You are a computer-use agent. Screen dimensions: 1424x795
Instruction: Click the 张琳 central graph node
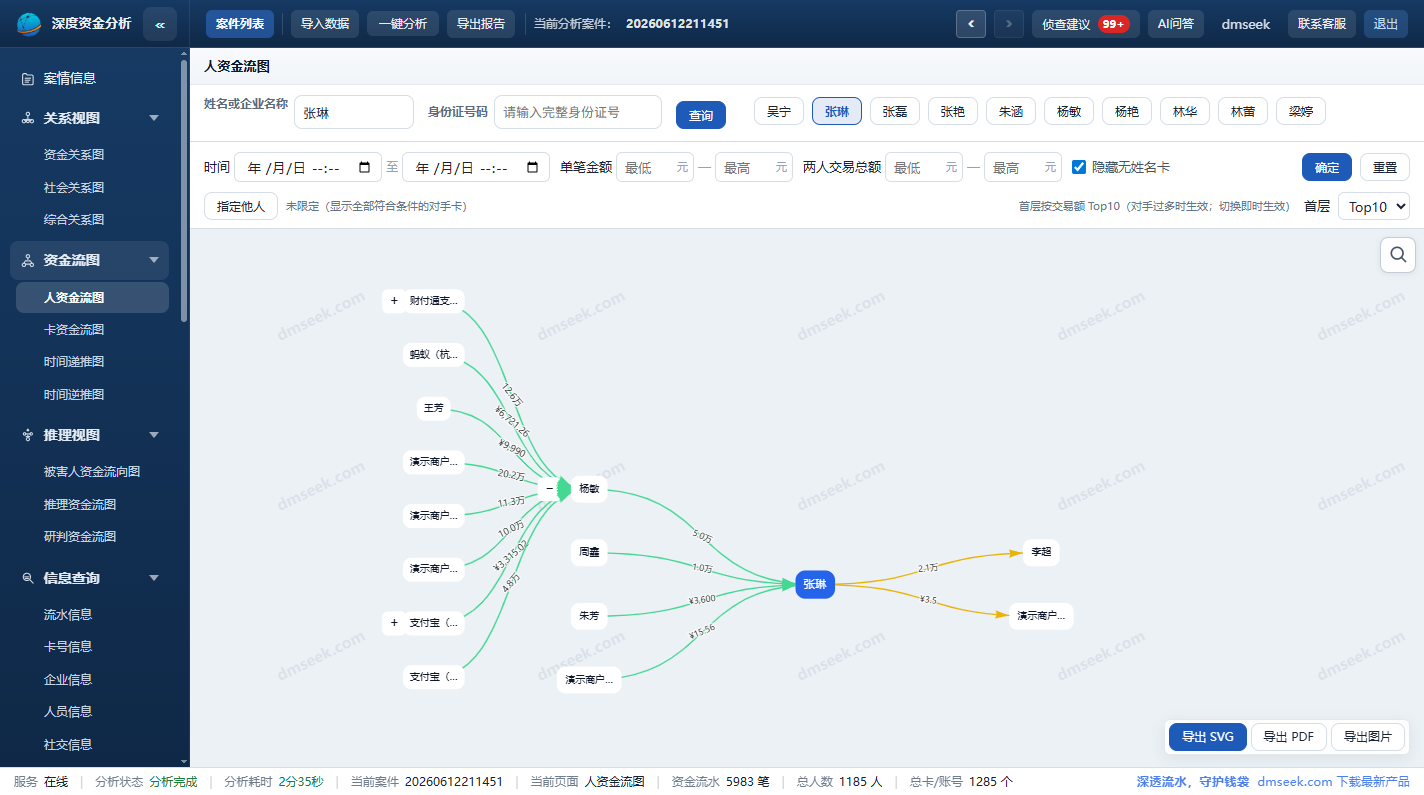[x=815, y=585]
